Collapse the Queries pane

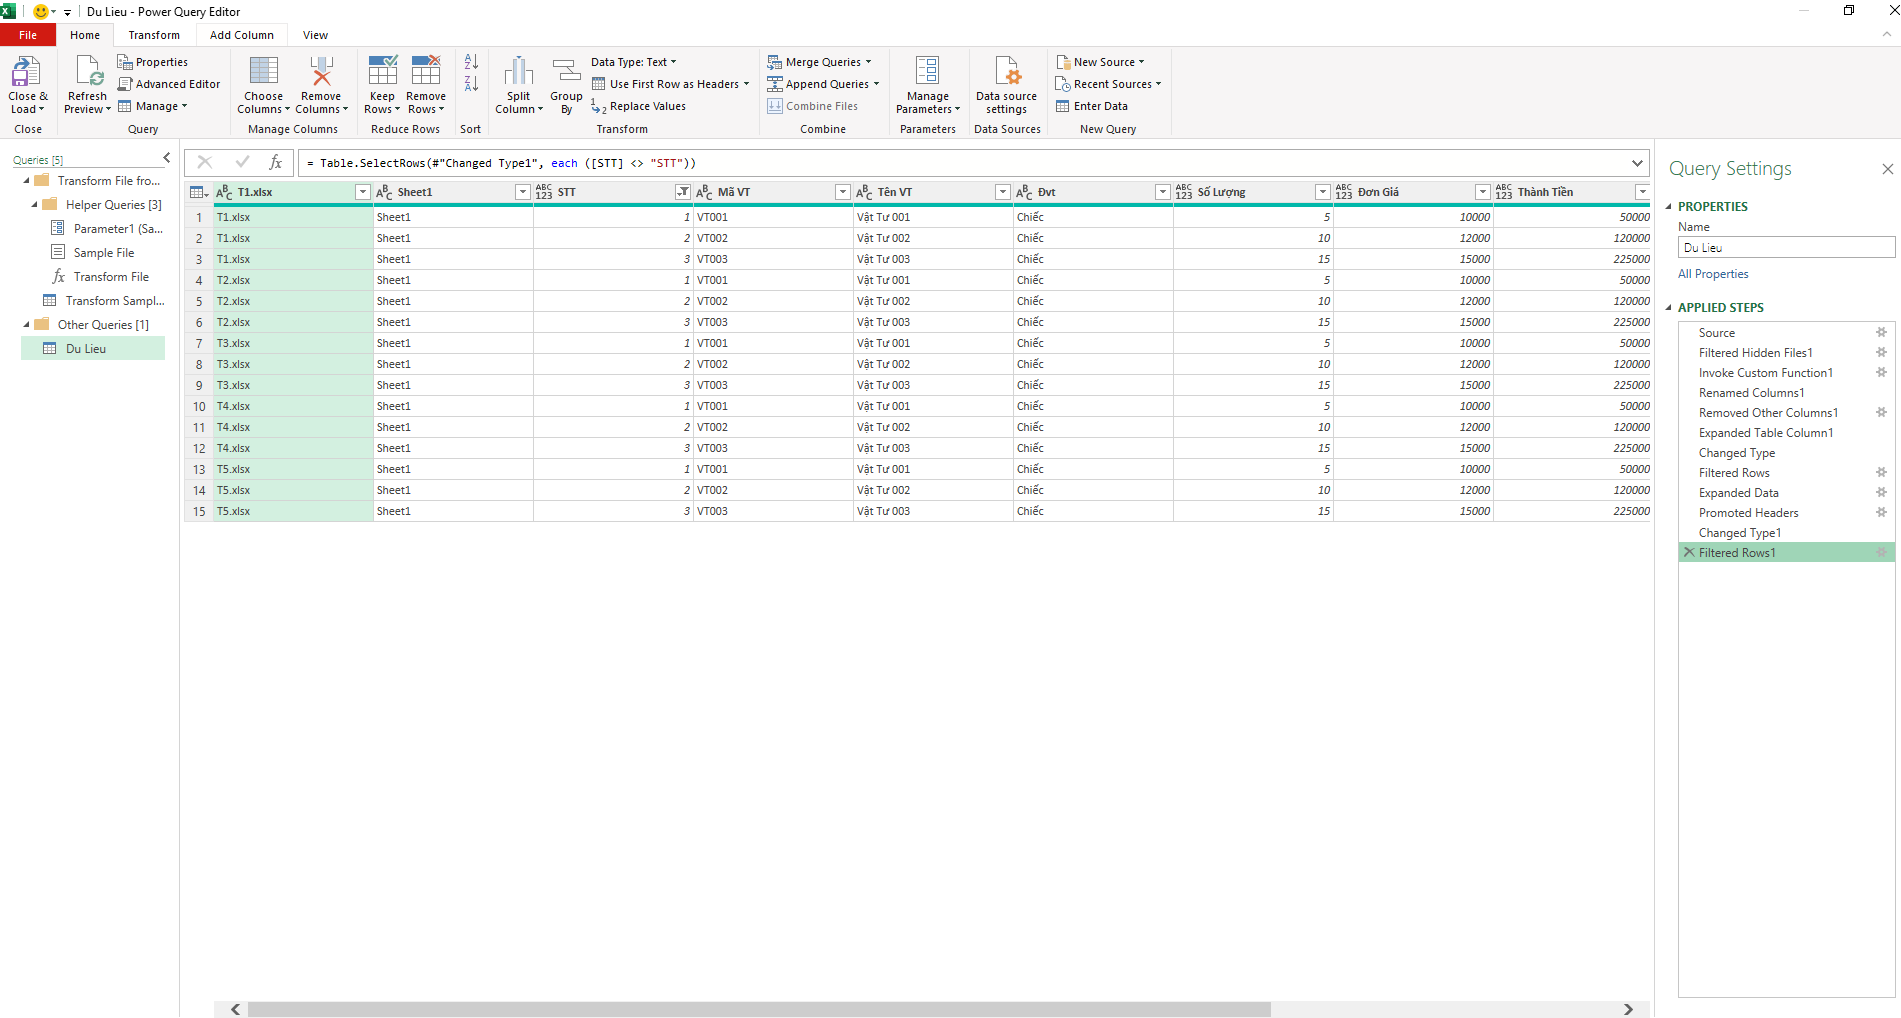[x=166, y=158]
